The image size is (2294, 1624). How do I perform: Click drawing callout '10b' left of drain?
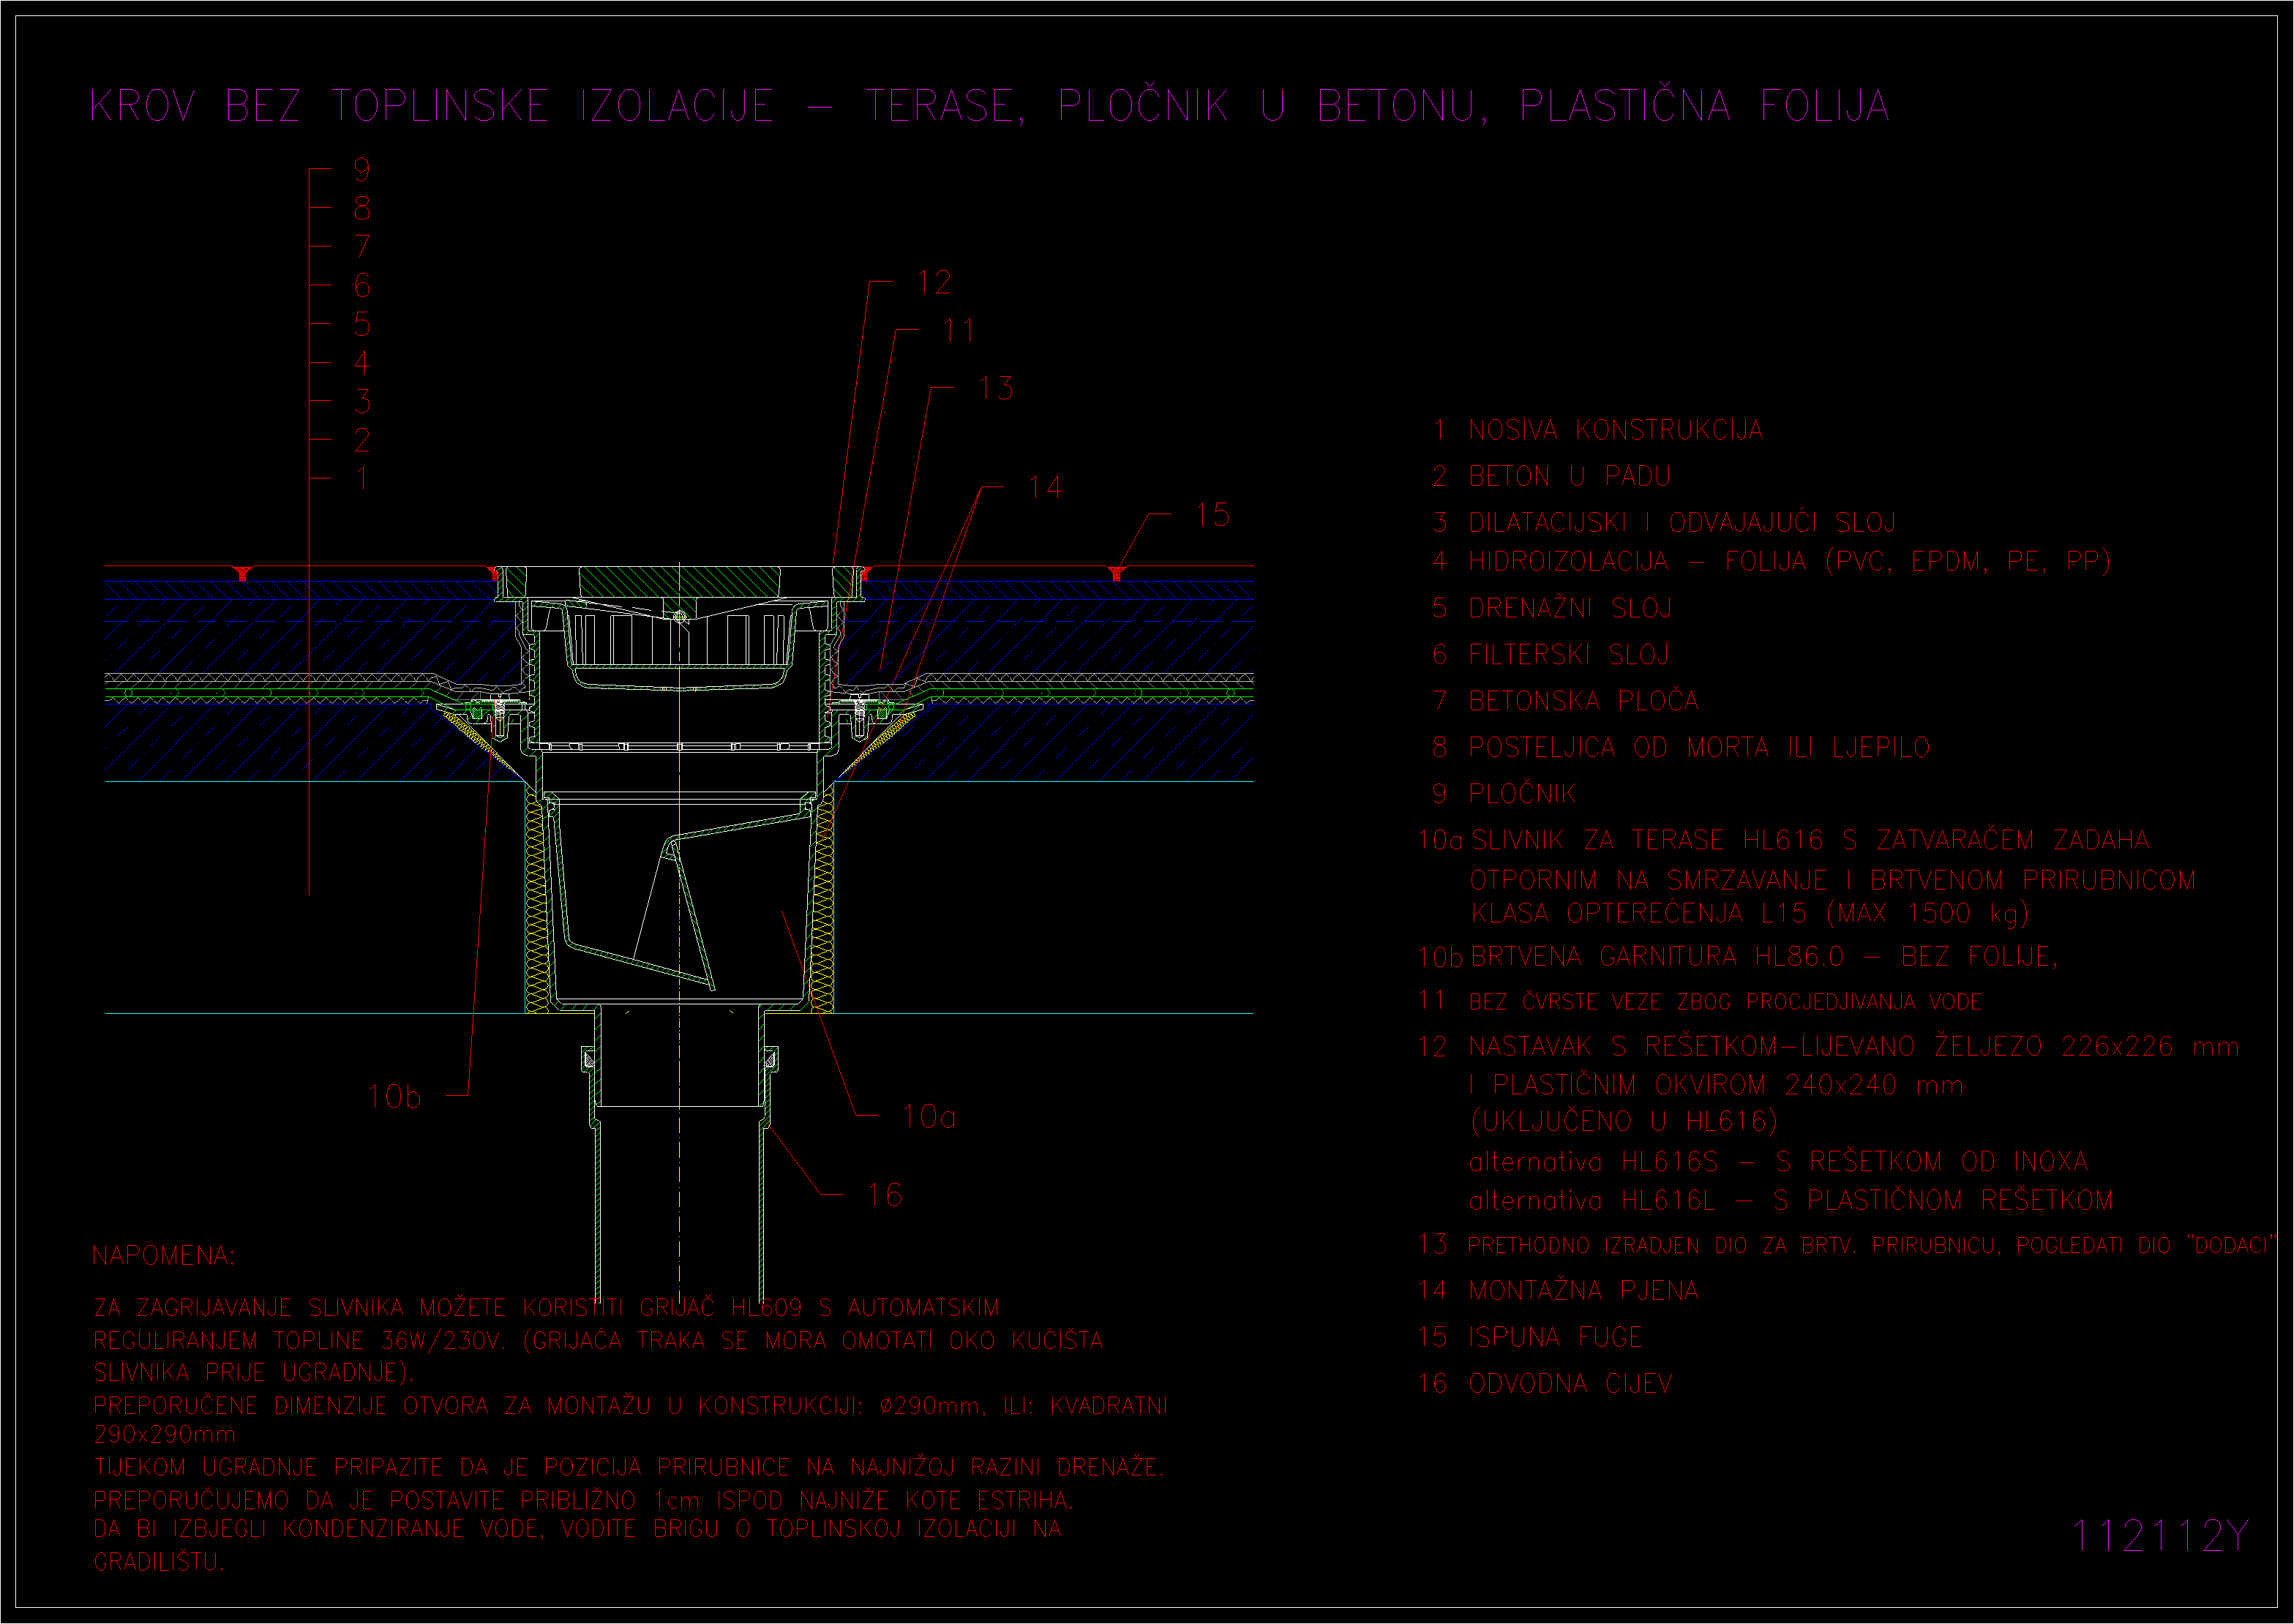coord(394,1097)
